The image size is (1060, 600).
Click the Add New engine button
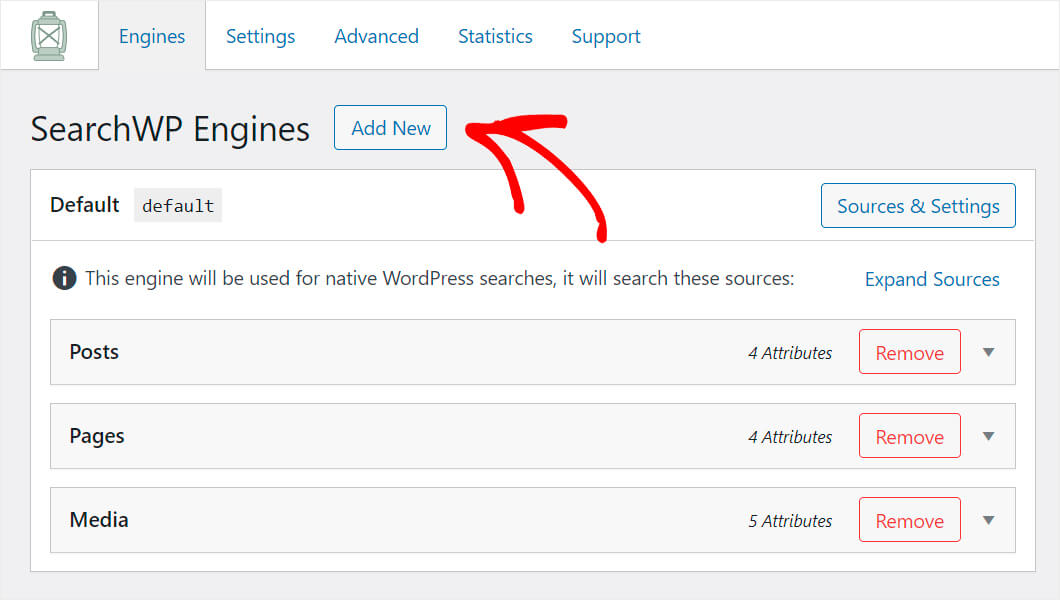390,128
